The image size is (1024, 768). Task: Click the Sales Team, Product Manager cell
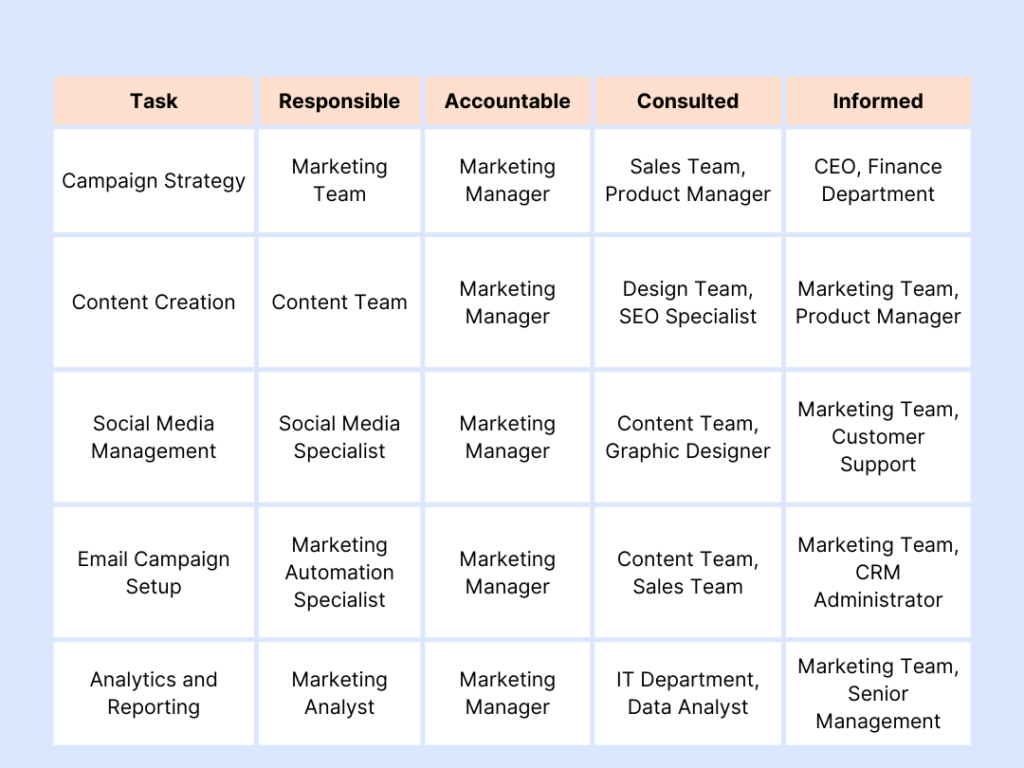(688, 181)
